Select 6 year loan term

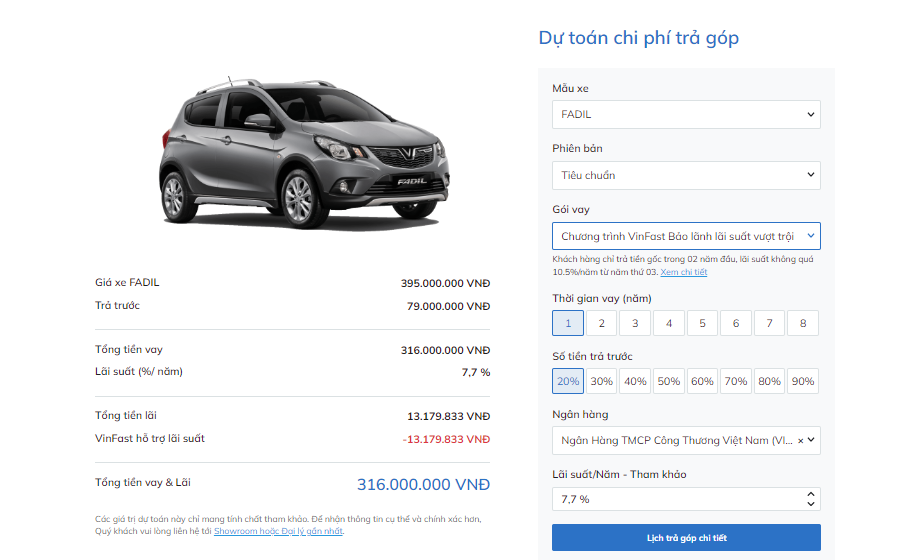(x=735, y=323)
